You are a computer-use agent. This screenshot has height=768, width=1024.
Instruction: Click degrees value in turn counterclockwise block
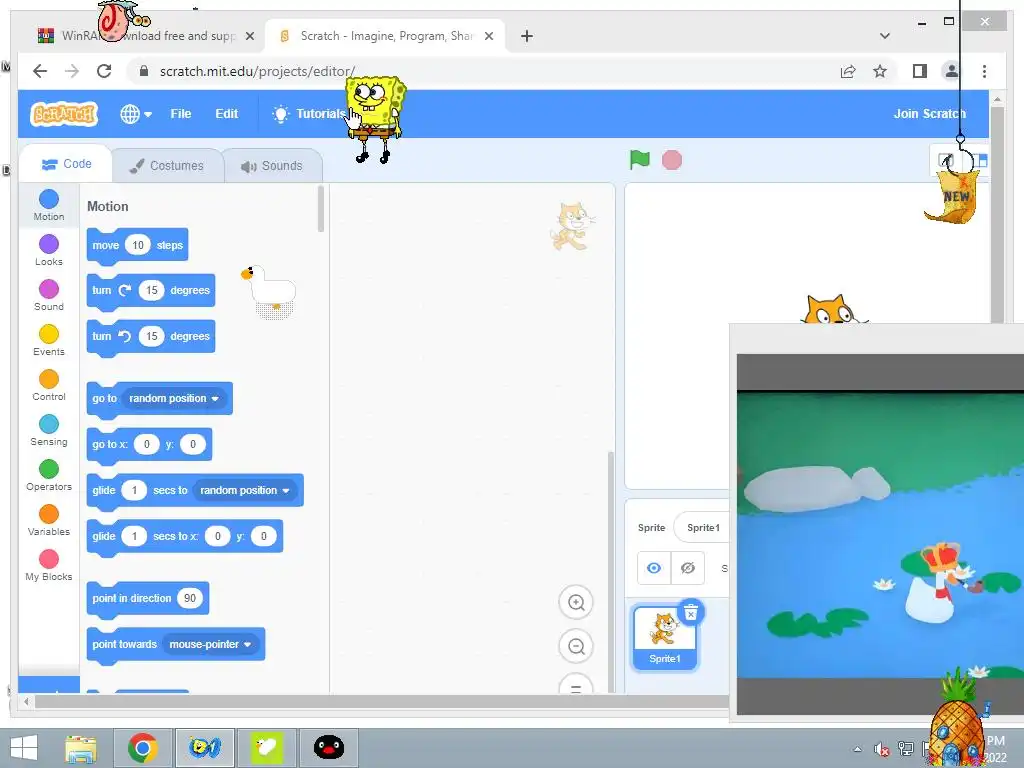click(x=152, y=336)
